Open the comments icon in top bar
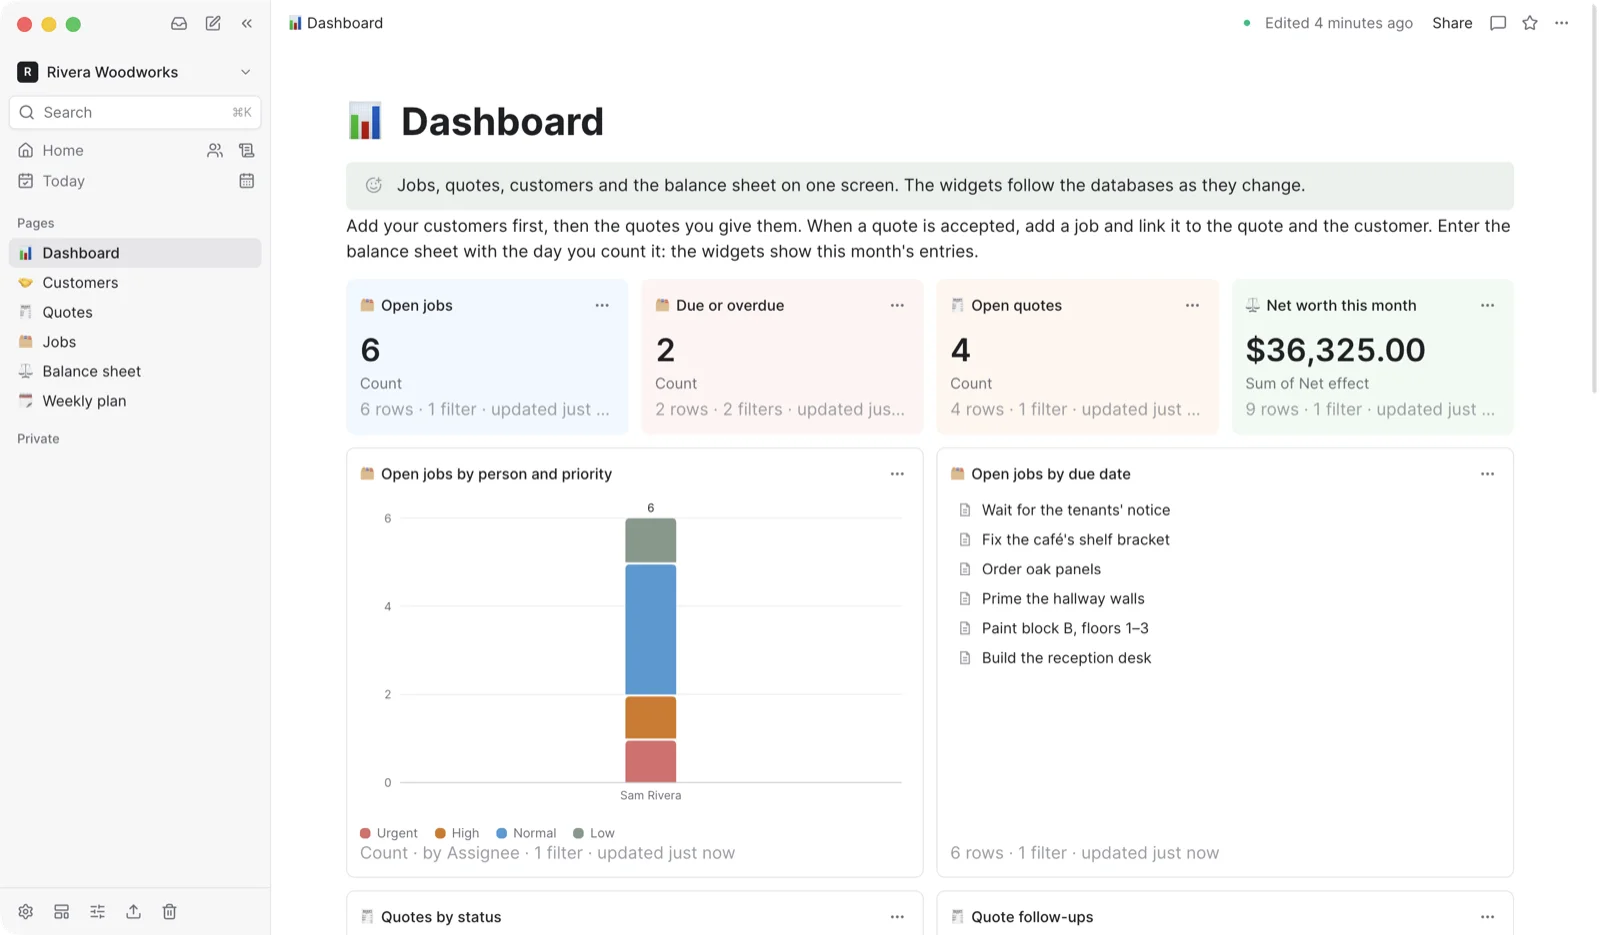Screen dimensions: 1600x935 point(1498,23)
